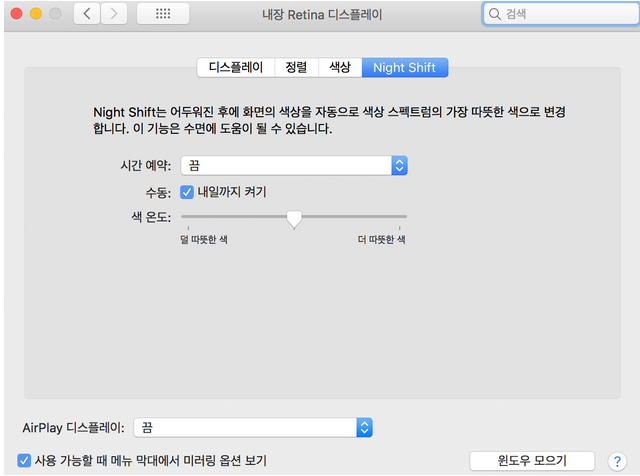
Task: Switch to the 색상 tab
Action: 340,67
